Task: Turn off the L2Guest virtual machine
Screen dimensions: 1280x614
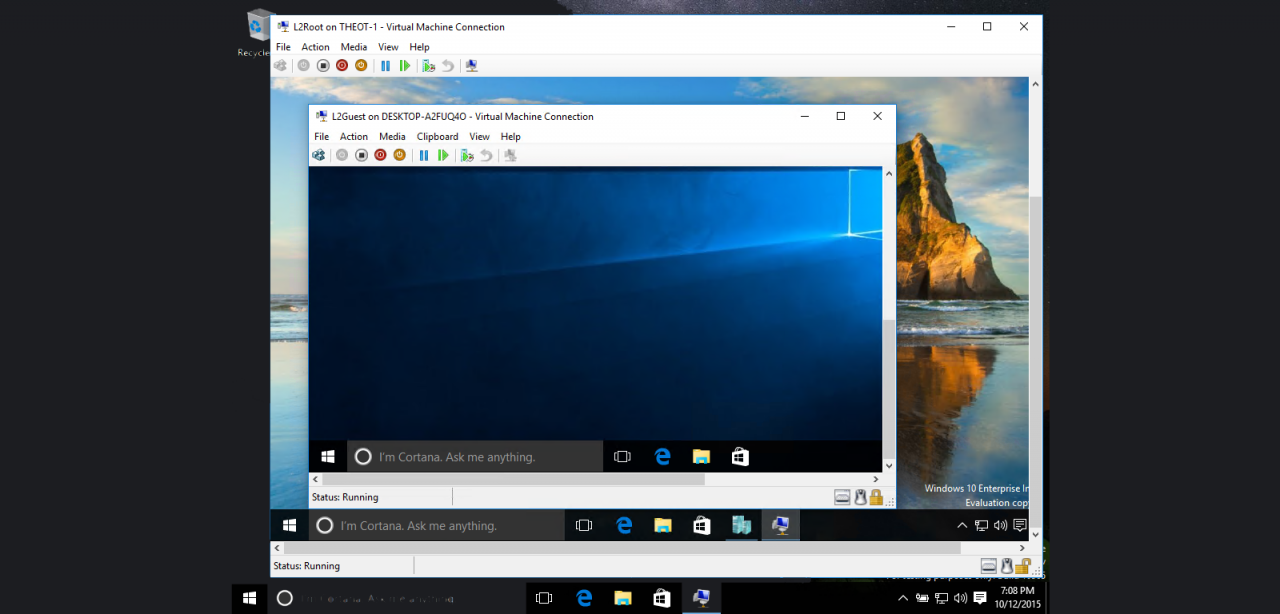Action: click(x=361, y=155)
